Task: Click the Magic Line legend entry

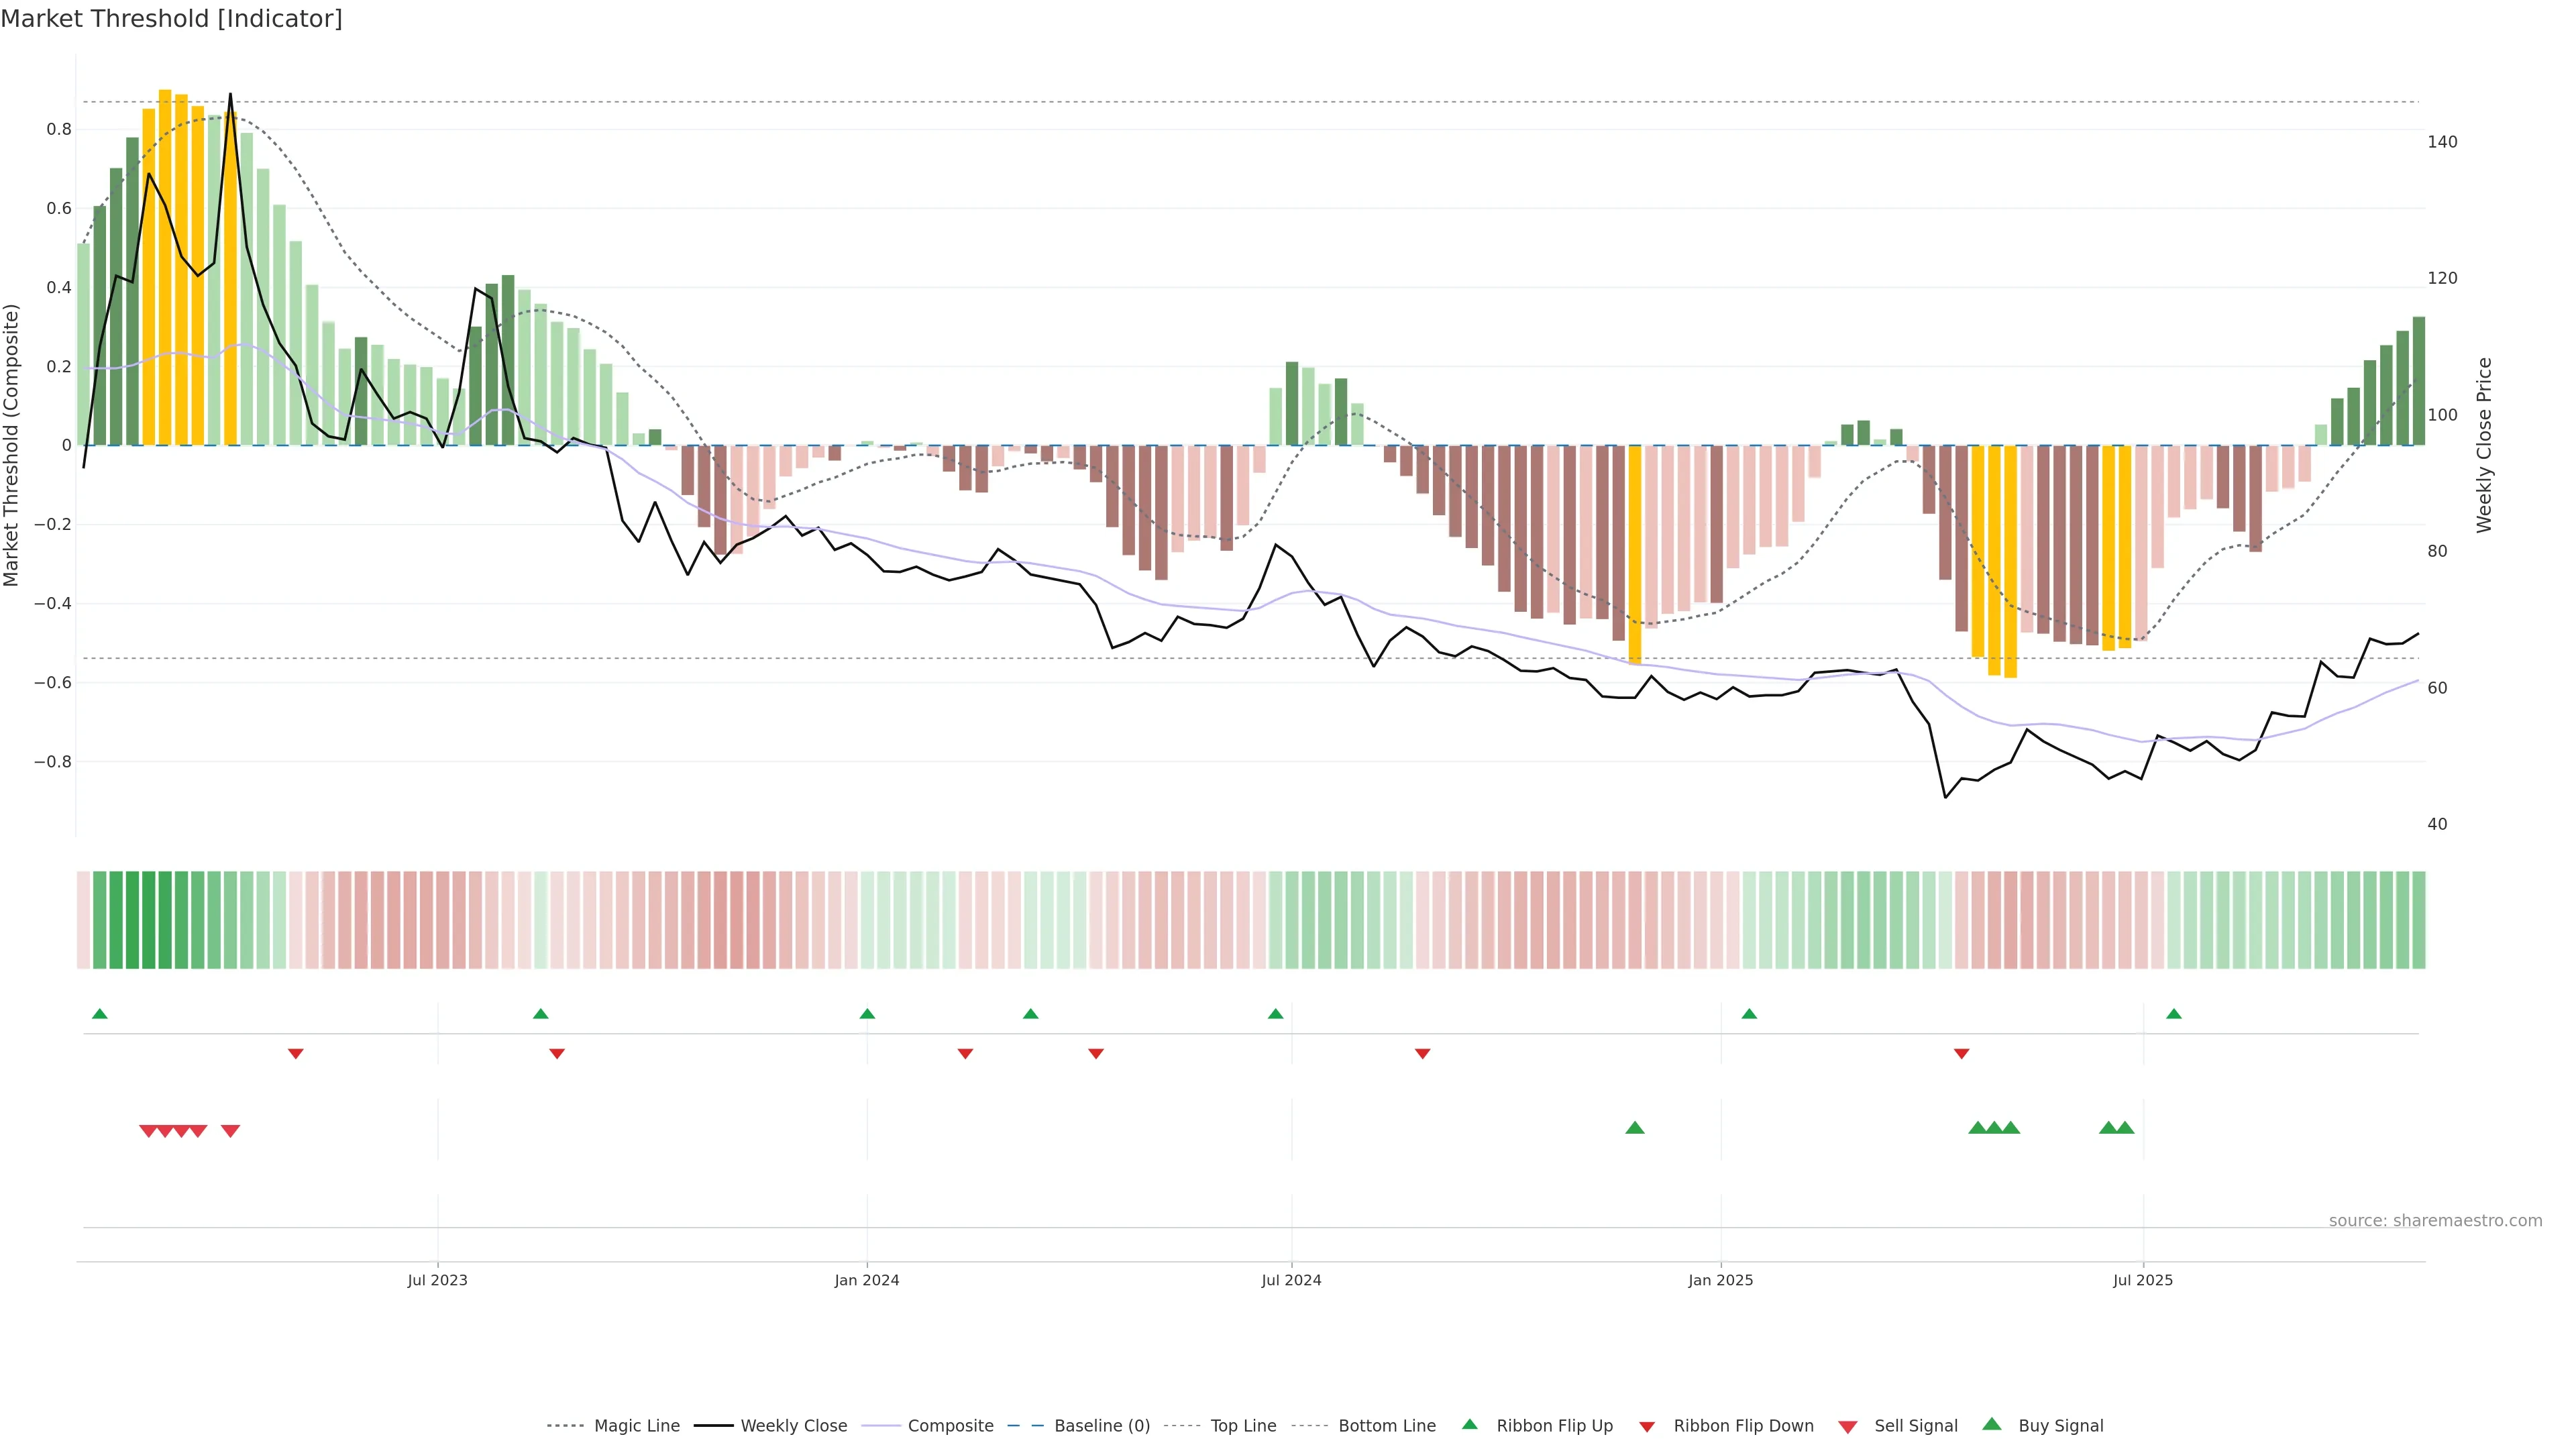Action: [636, 1426]
